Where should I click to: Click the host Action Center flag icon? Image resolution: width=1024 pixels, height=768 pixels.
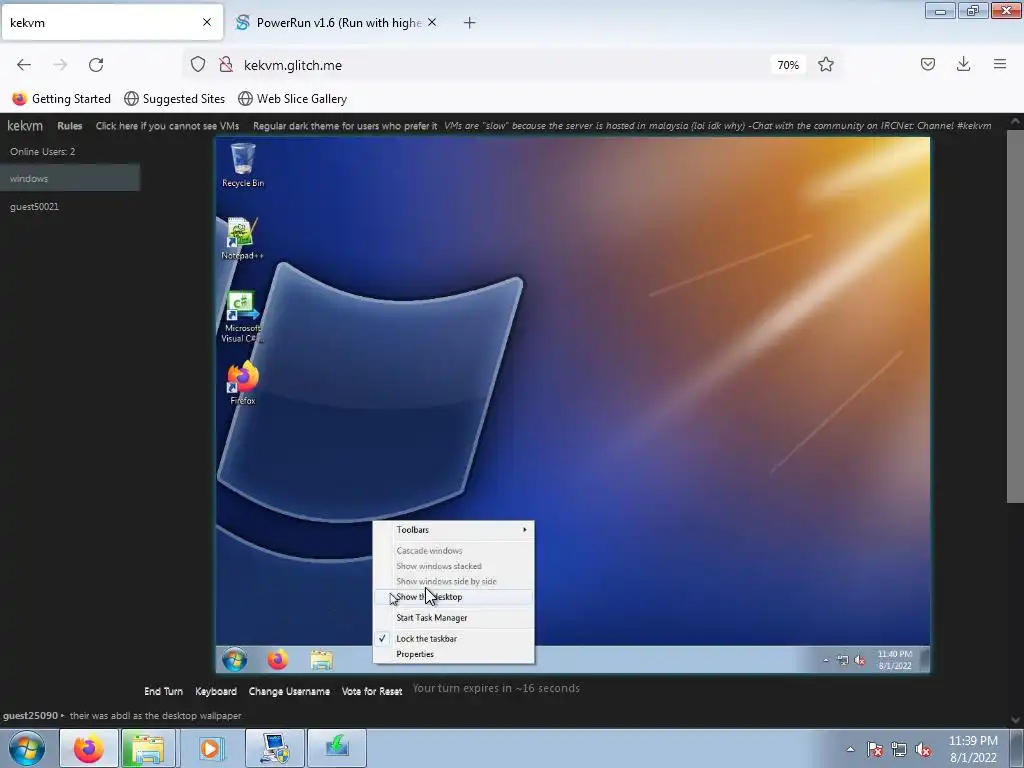(x=875, y=749)
